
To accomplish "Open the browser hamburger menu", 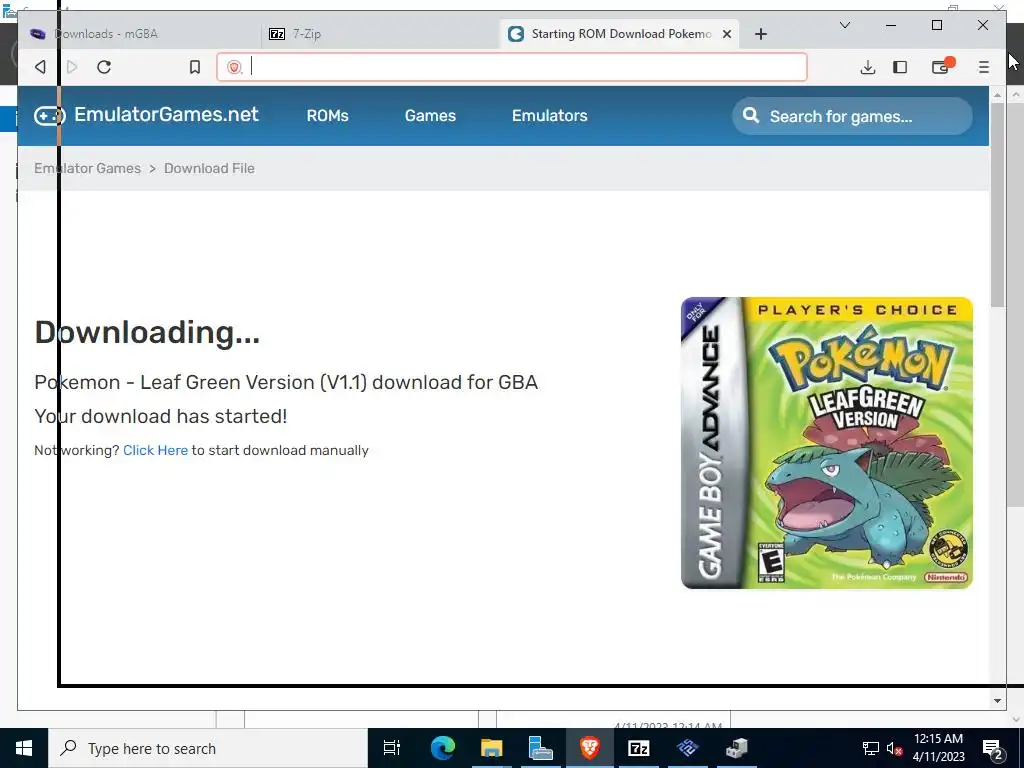I will click(984, 67).
